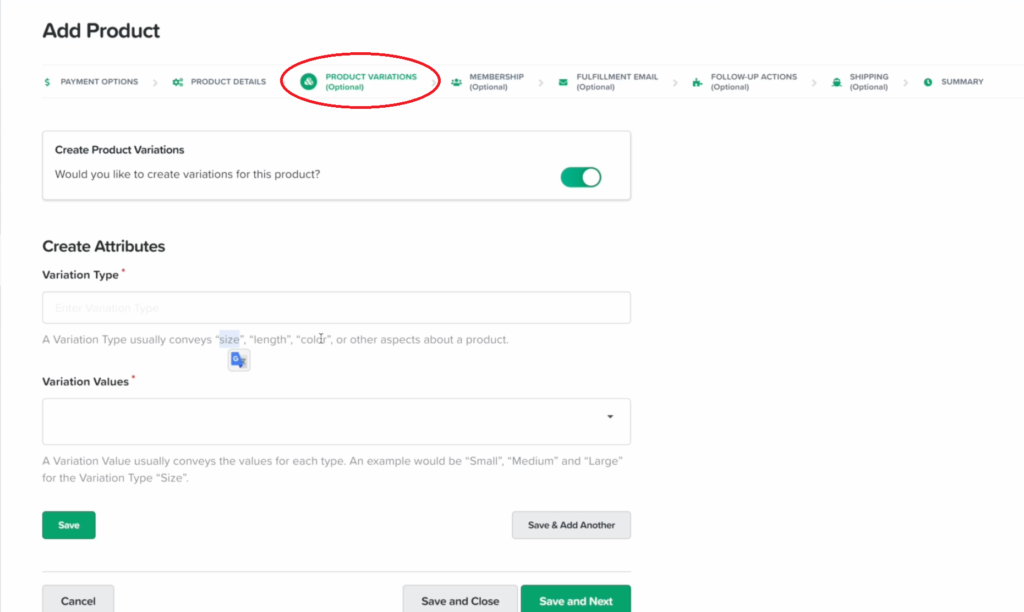Viewport: 1024px width, 612px height.
Task: Go to the Follow-Up Actions step
Action: tap(754, 82)
